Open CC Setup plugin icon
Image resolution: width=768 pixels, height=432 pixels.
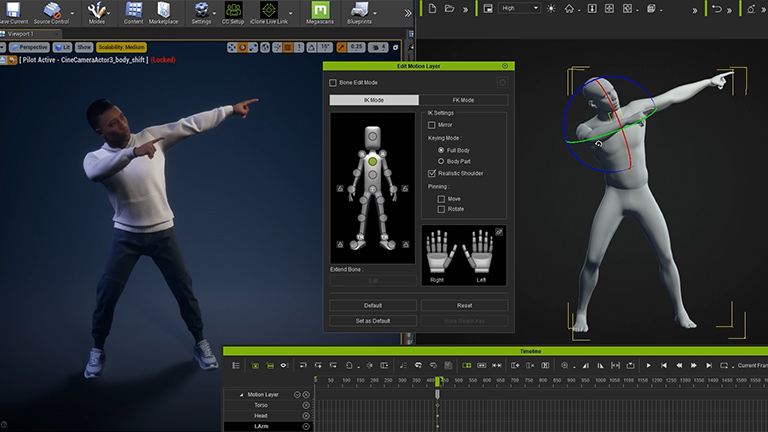click(233, 10)
